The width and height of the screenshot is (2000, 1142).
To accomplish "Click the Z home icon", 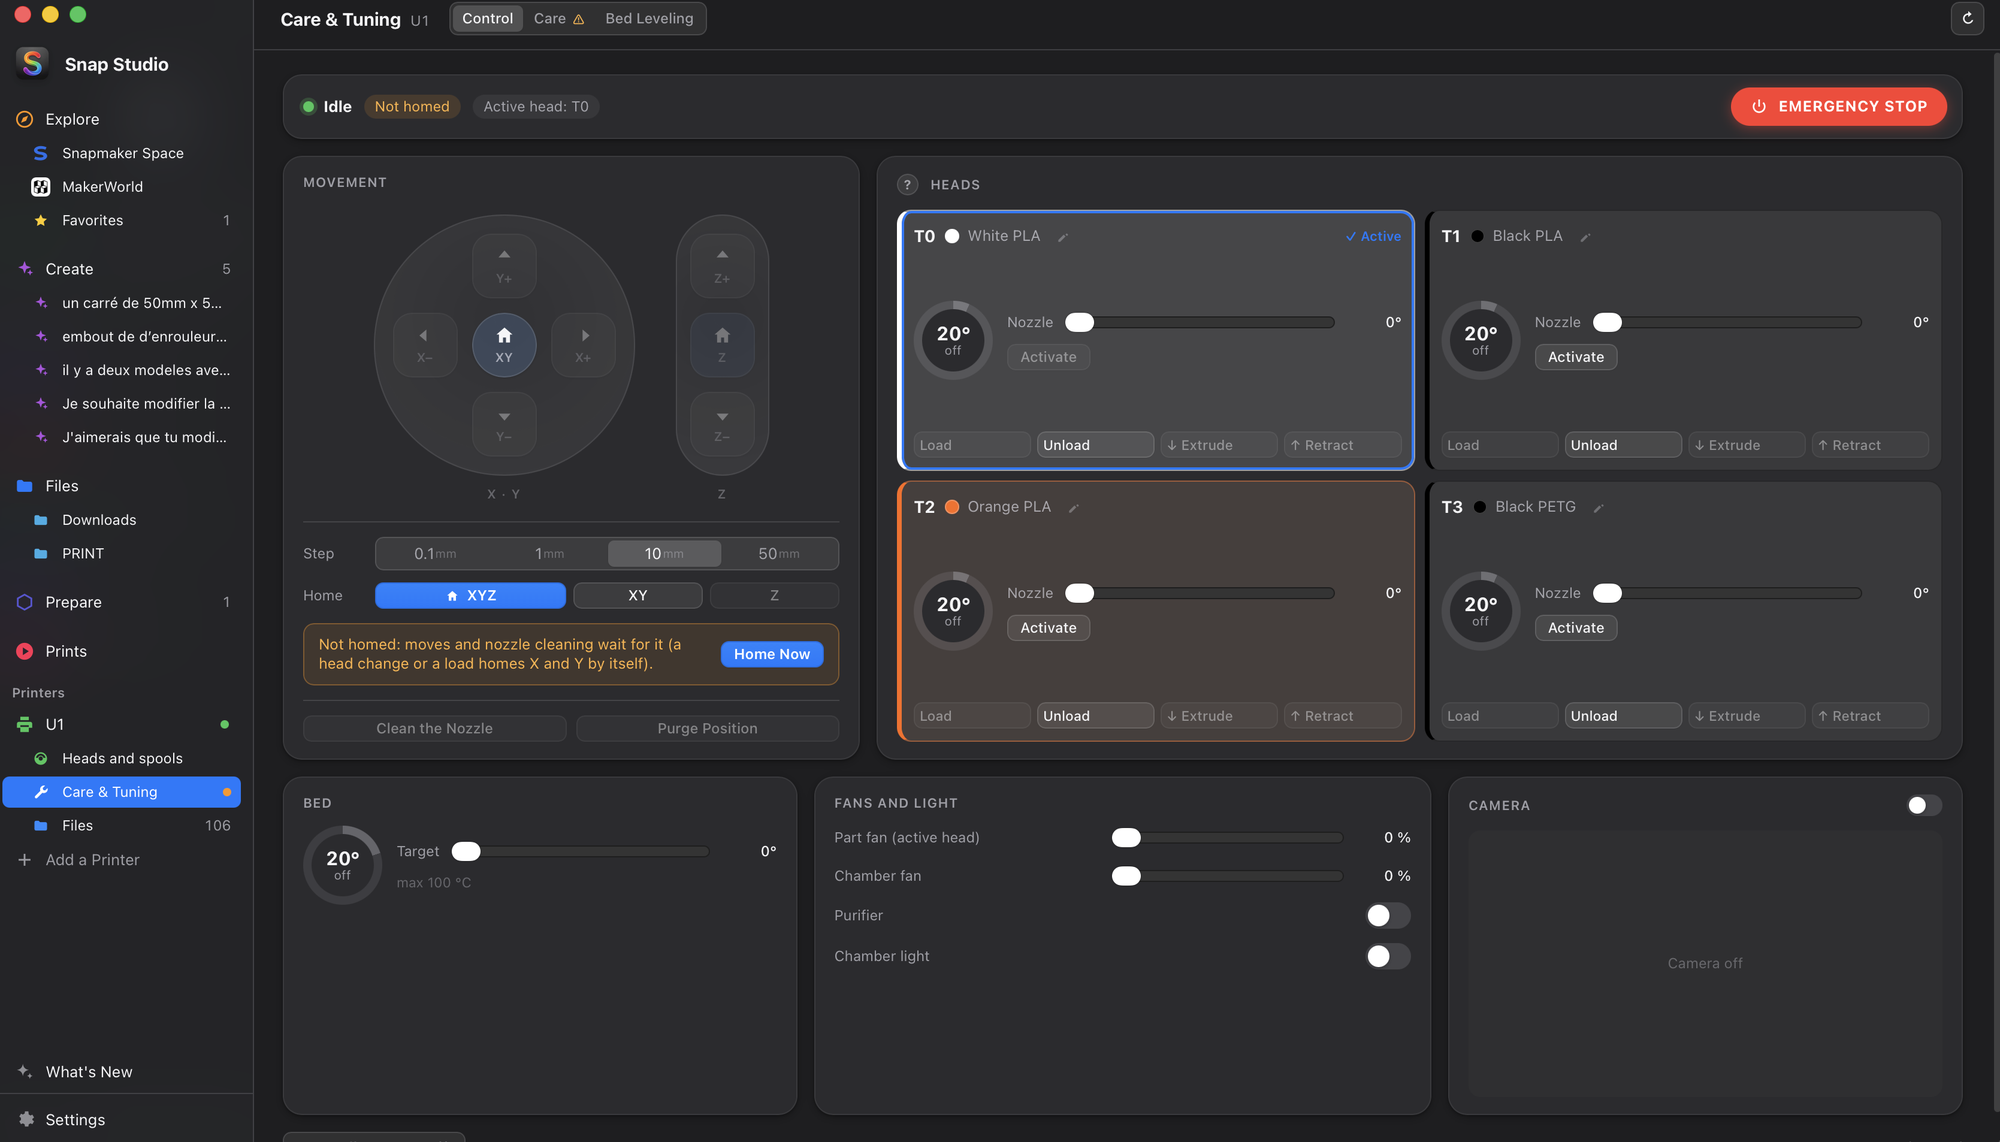I will pyautogui.click(x=722, y=345).
